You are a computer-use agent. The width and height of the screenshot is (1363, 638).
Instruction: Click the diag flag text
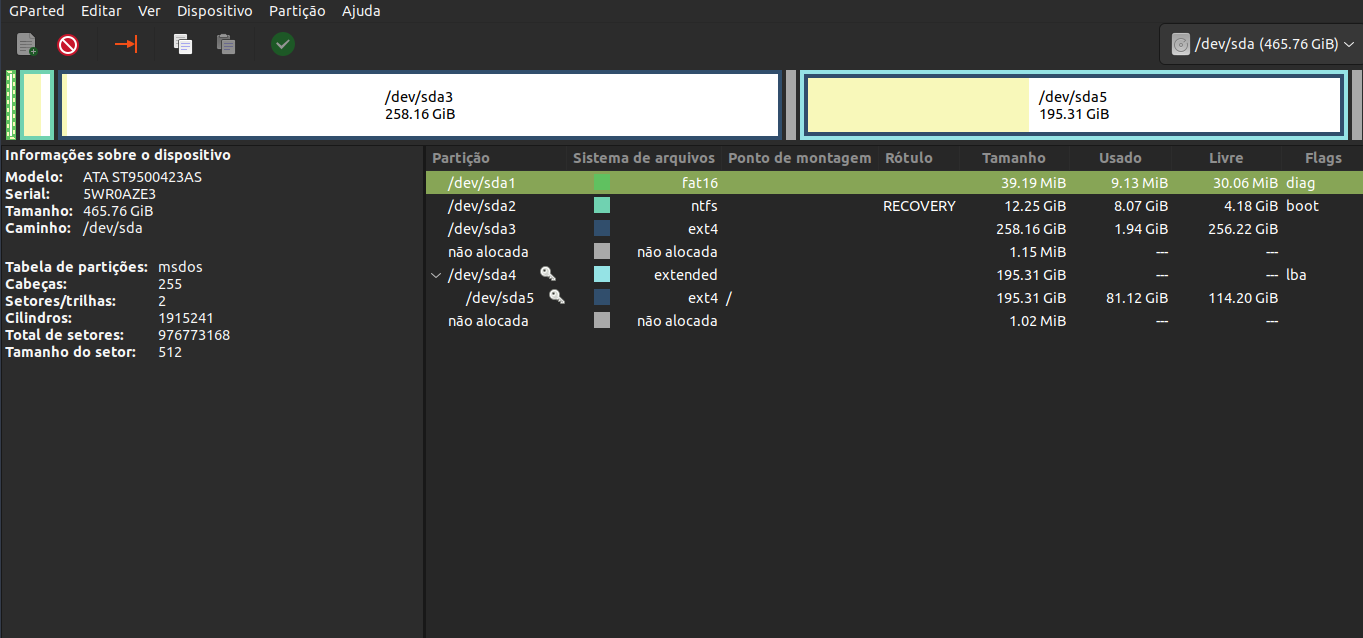click(1301, 183)
